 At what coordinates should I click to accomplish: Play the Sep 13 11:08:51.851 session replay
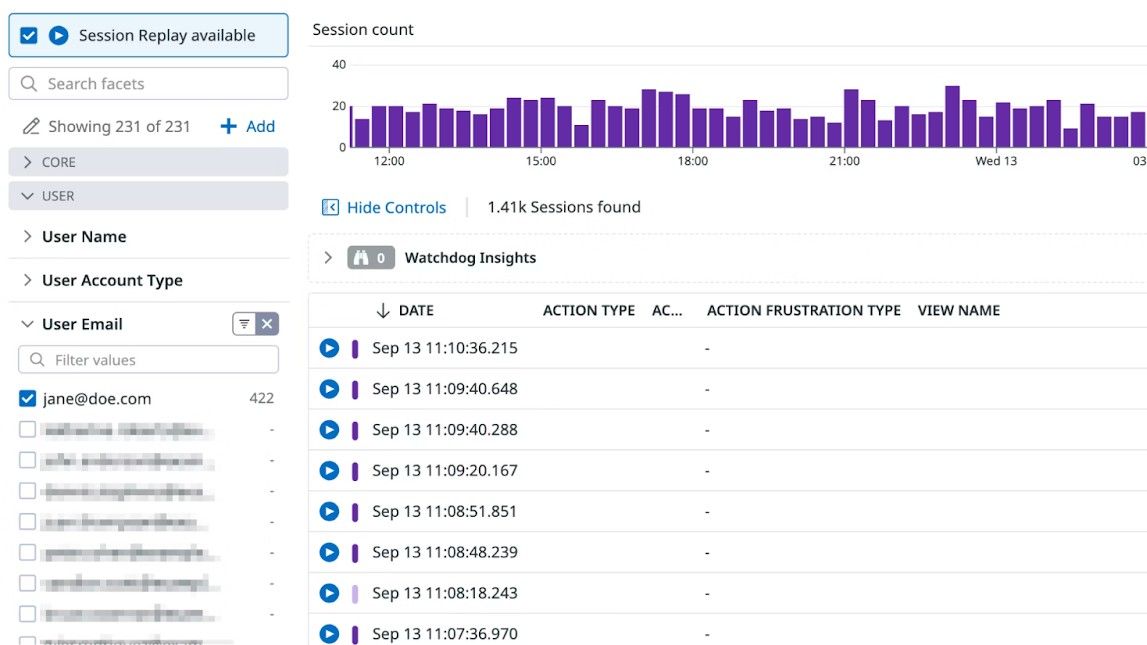tap(330, 511)
